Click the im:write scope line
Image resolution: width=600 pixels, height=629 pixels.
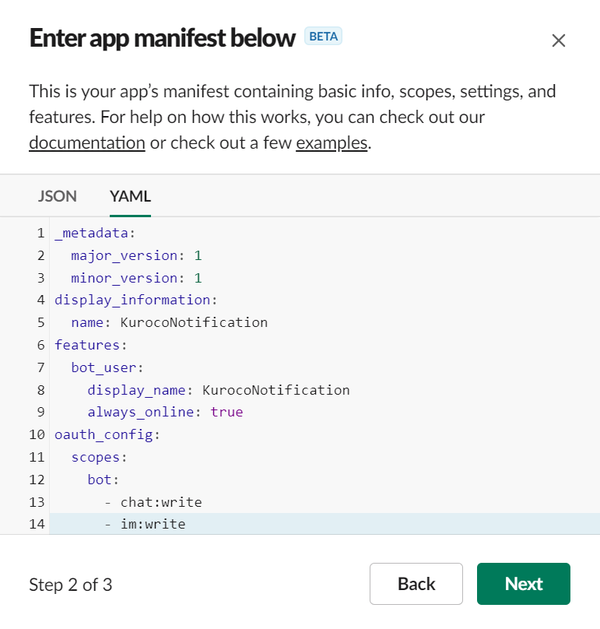point(145,524)
